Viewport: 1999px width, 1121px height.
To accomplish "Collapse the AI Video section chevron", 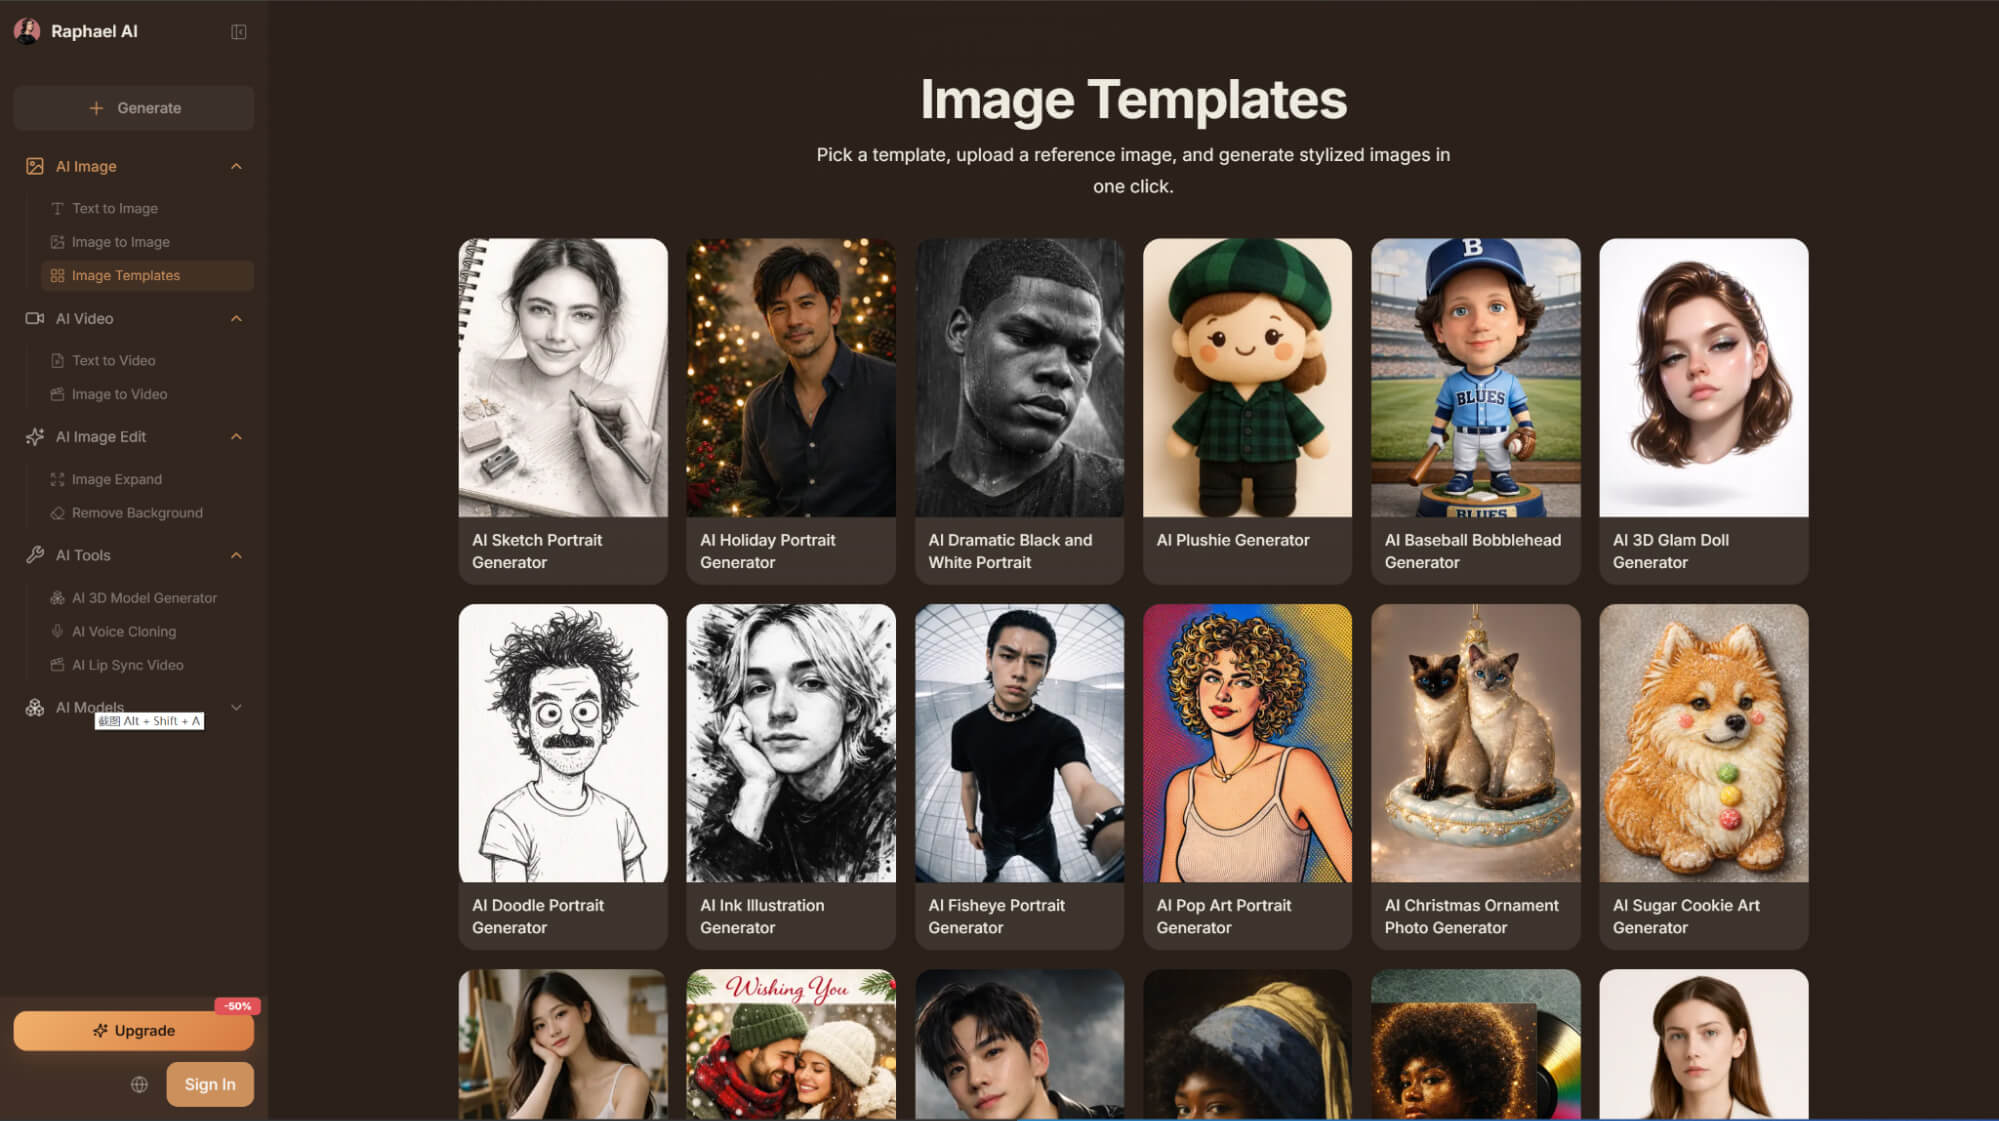I will click(236, 318).
